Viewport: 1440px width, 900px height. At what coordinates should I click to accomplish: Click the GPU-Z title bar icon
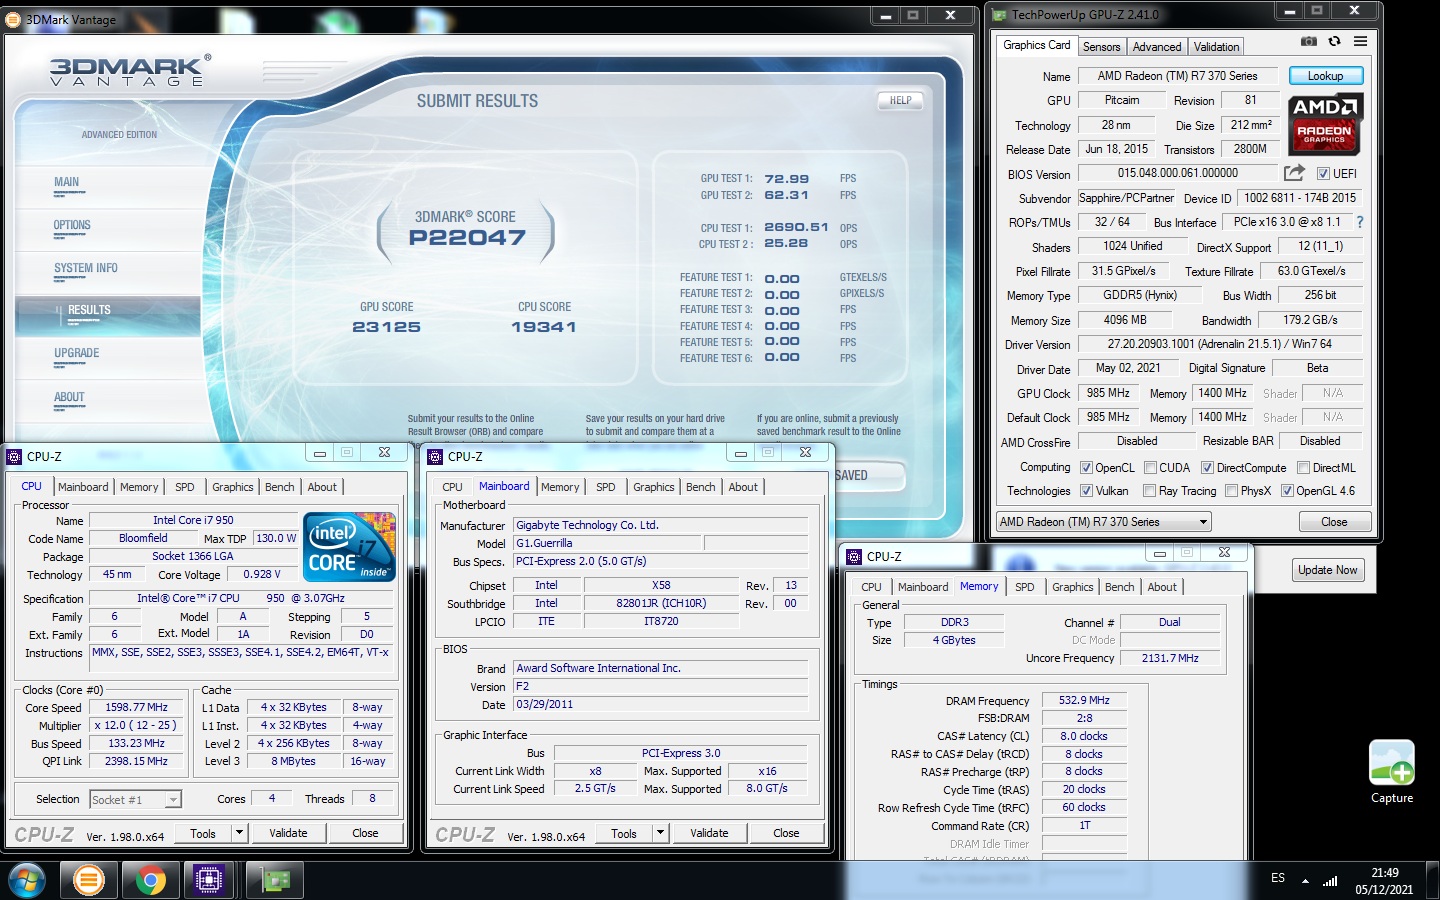click(x=999, y=15)
